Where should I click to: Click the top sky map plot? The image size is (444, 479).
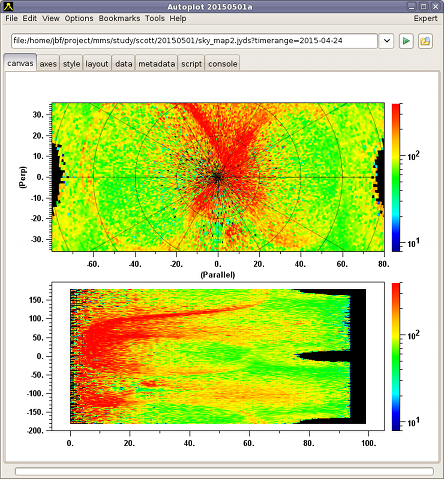coord(218,177)
